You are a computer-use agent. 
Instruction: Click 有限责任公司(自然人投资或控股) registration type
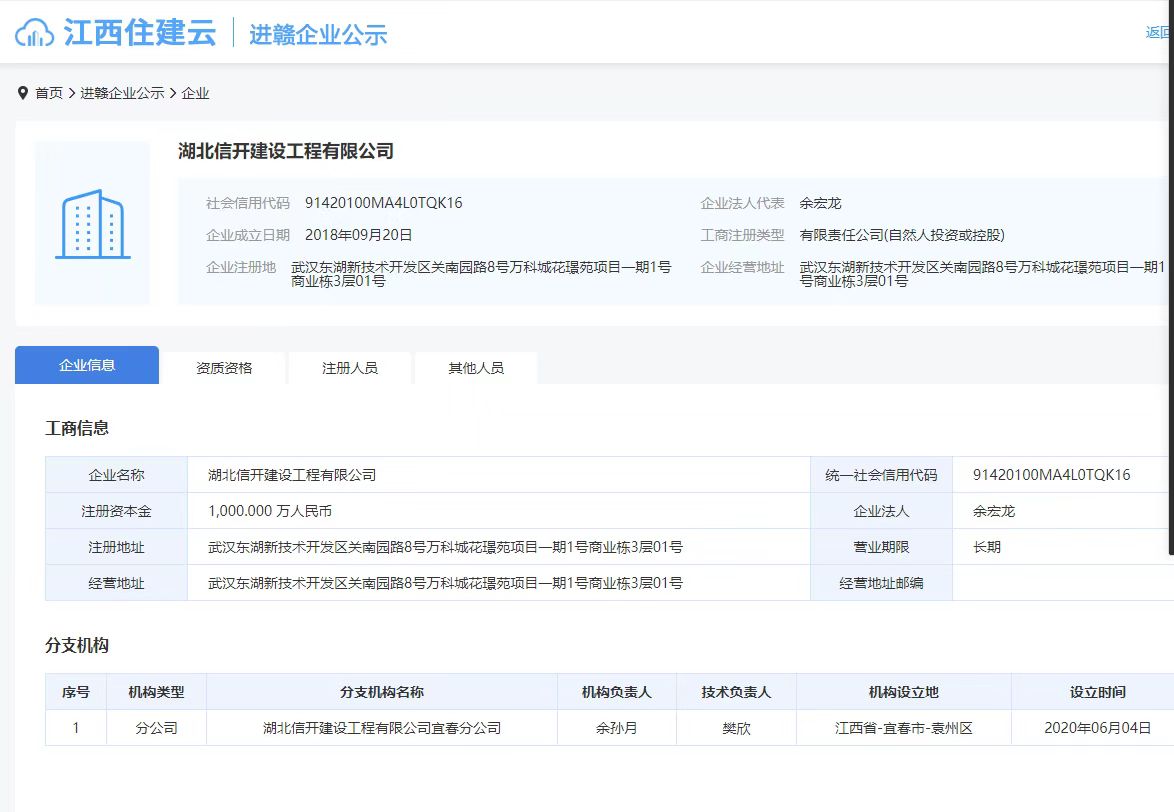pyautogui.click(x=901, y=235)
